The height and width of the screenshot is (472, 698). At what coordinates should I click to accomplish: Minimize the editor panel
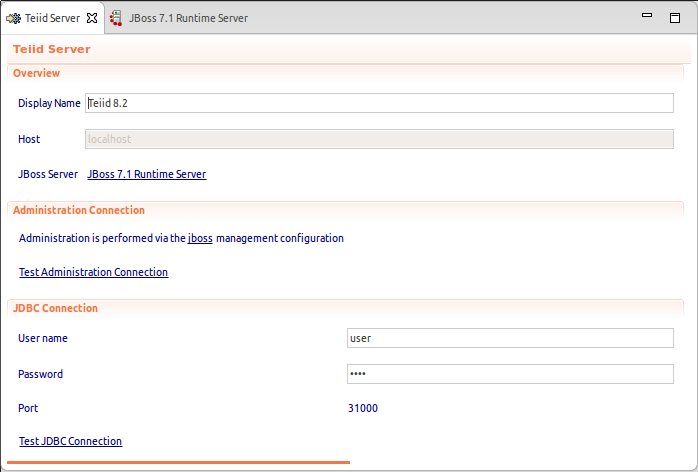[647, 17]
